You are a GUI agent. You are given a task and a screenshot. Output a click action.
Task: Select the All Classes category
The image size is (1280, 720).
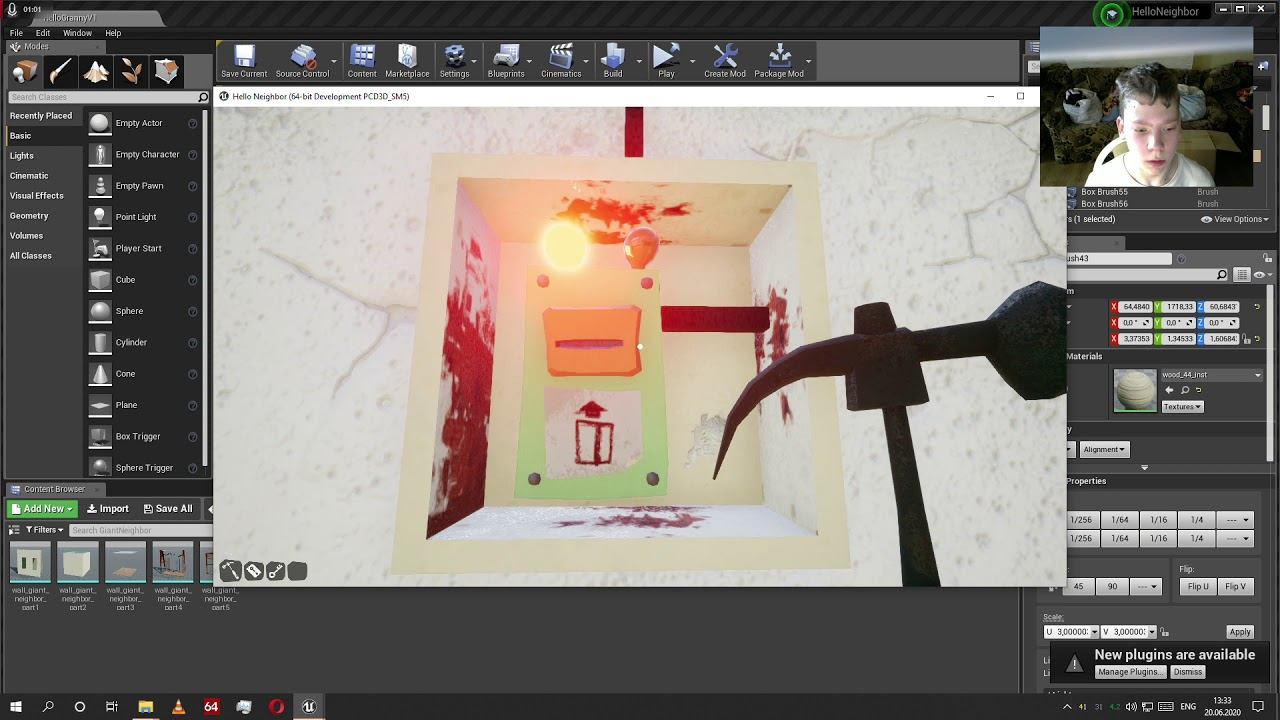[x=31, y=256]
